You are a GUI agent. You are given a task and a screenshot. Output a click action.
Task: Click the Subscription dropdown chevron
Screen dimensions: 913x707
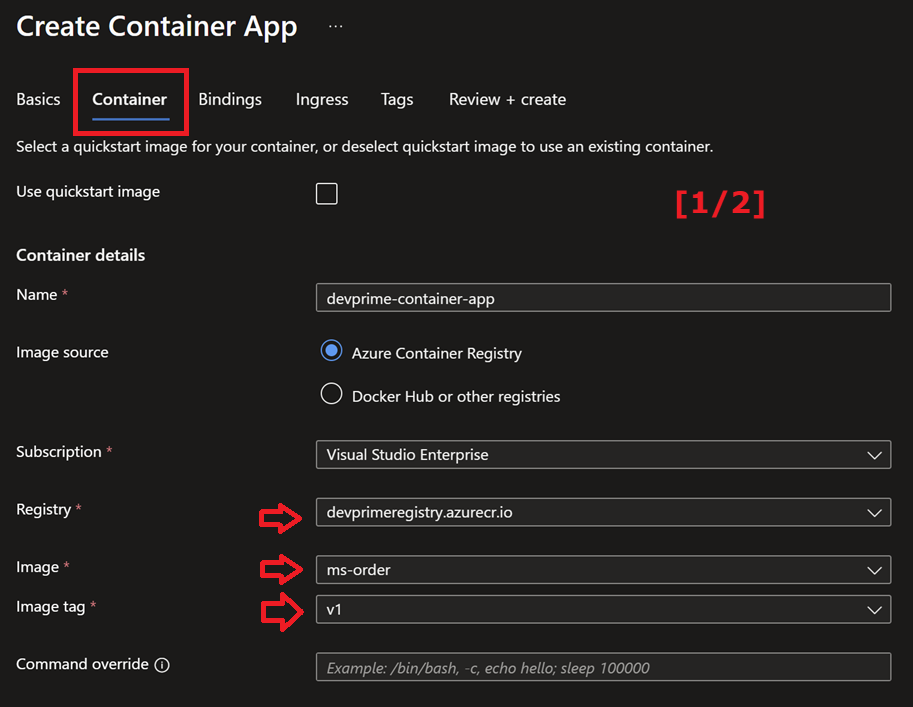coord(873,454)
